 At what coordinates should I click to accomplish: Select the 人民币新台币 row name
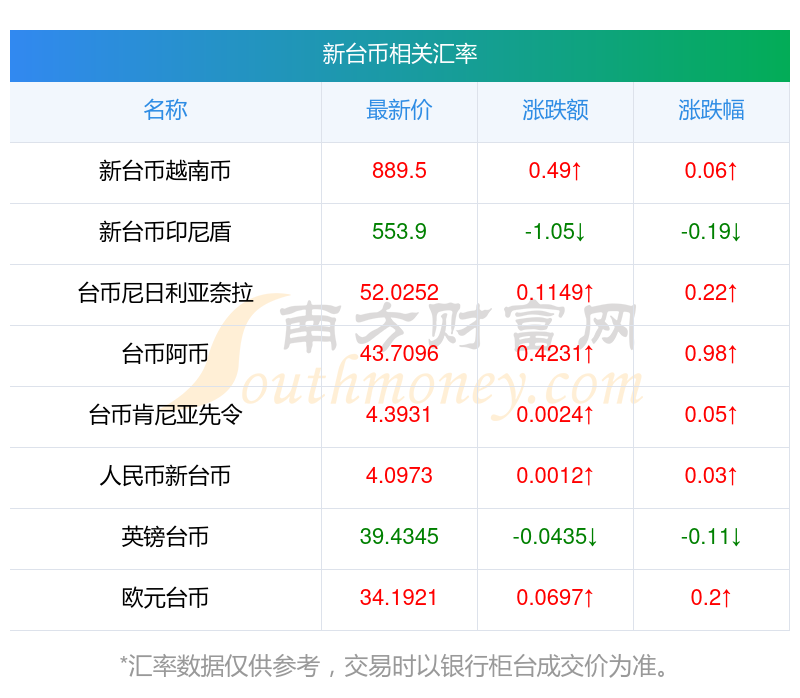click(x=165, y=476)
